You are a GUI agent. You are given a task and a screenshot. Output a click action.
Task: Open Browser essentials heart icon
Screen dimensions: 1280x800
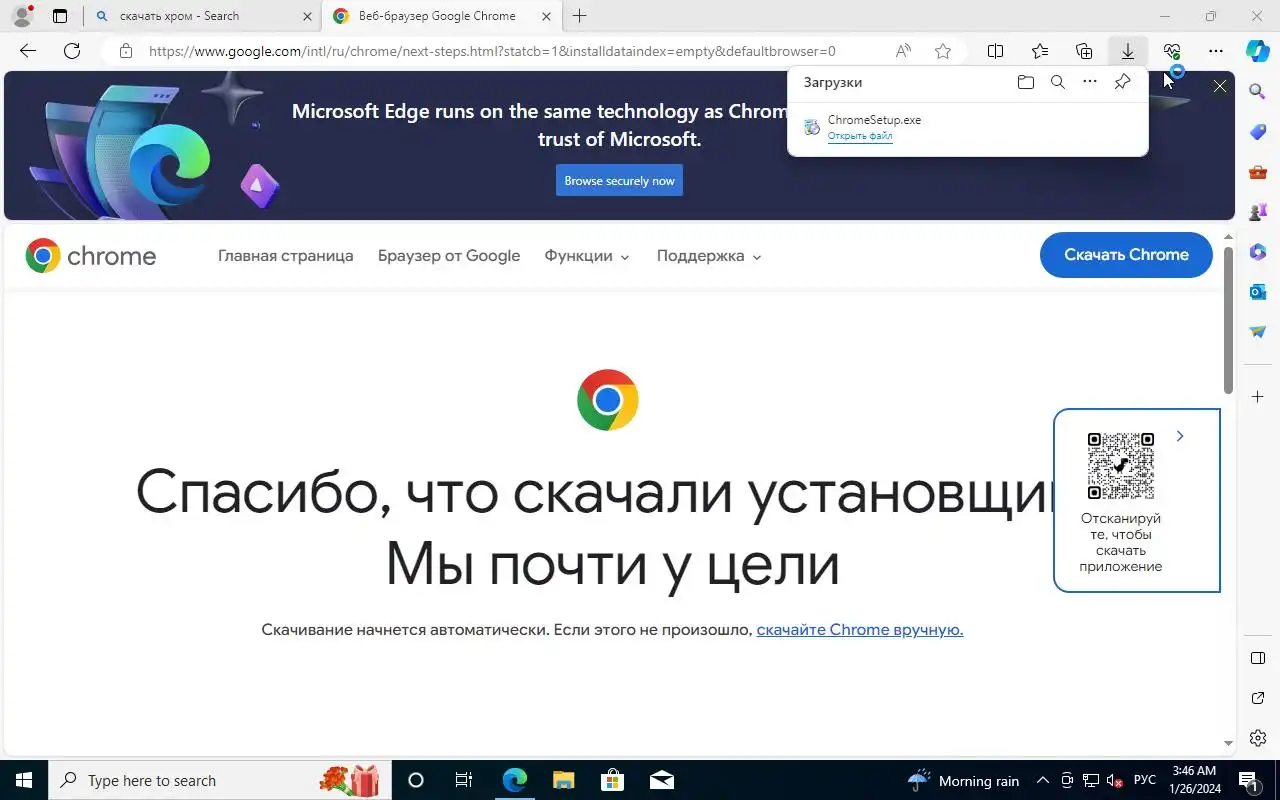coord(1172,51)
